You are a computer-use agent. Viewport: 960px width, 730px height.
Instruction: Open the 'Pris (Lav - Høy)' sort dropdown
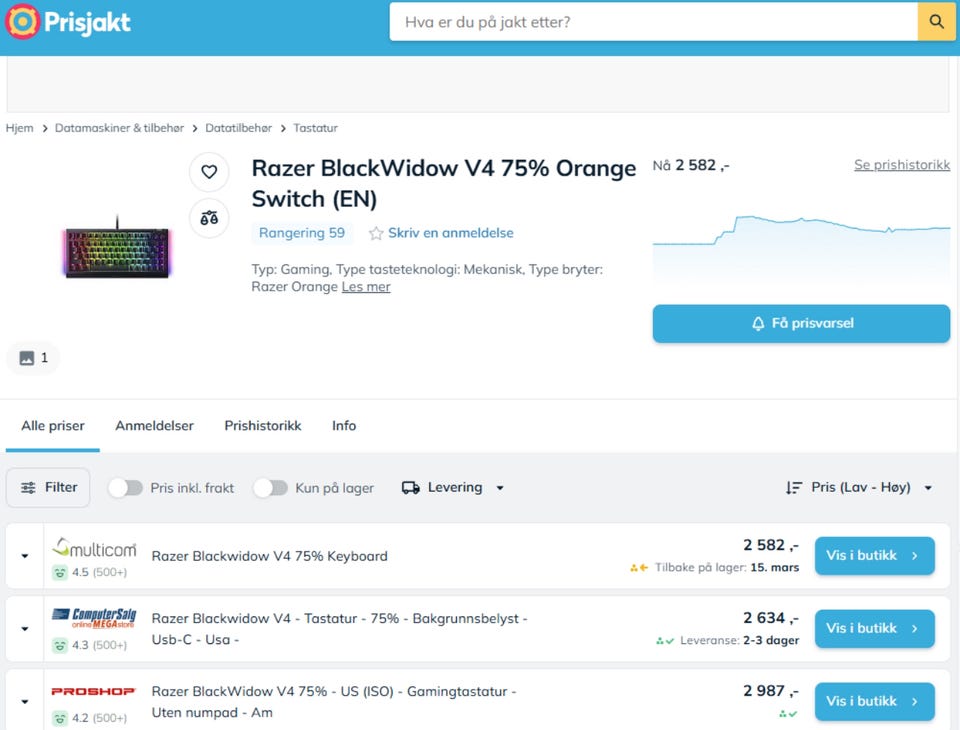[x=860, y=487]
